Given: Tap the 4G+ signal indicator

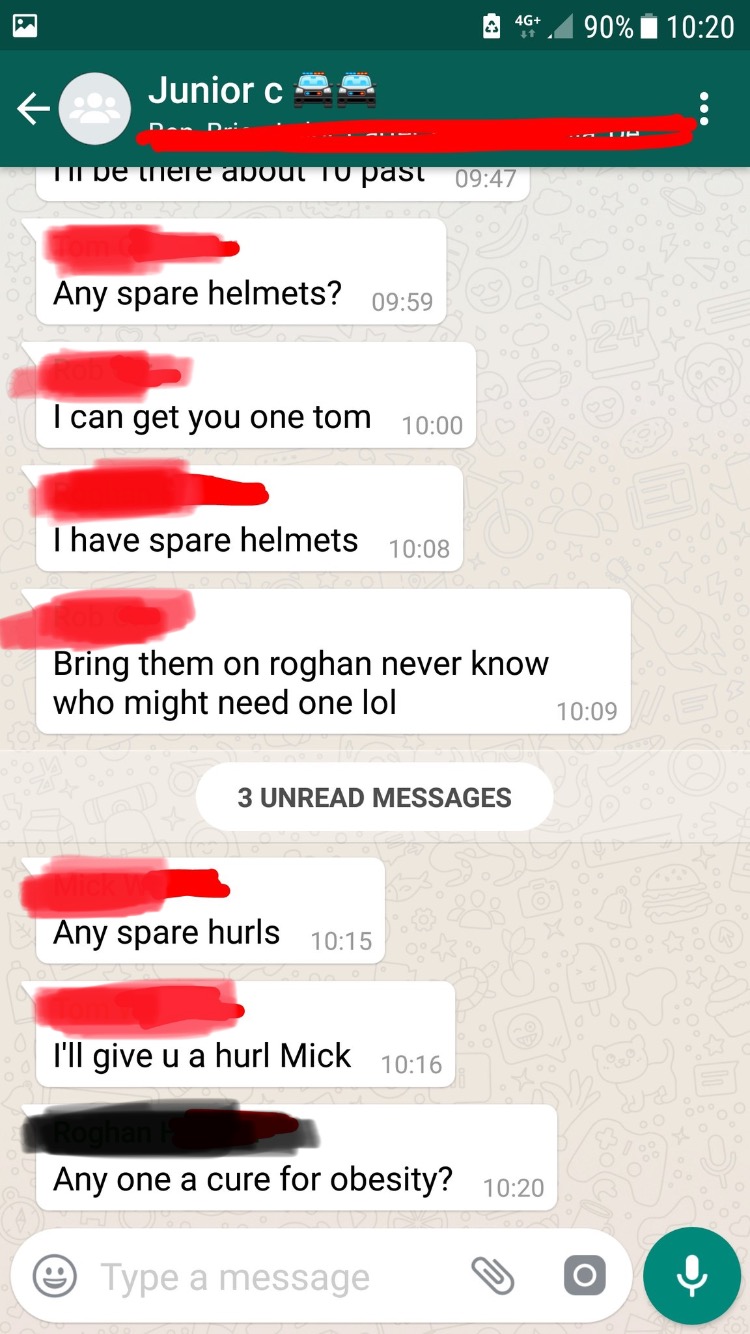Looking at the screenshot, I should click(x=527, y=26).
